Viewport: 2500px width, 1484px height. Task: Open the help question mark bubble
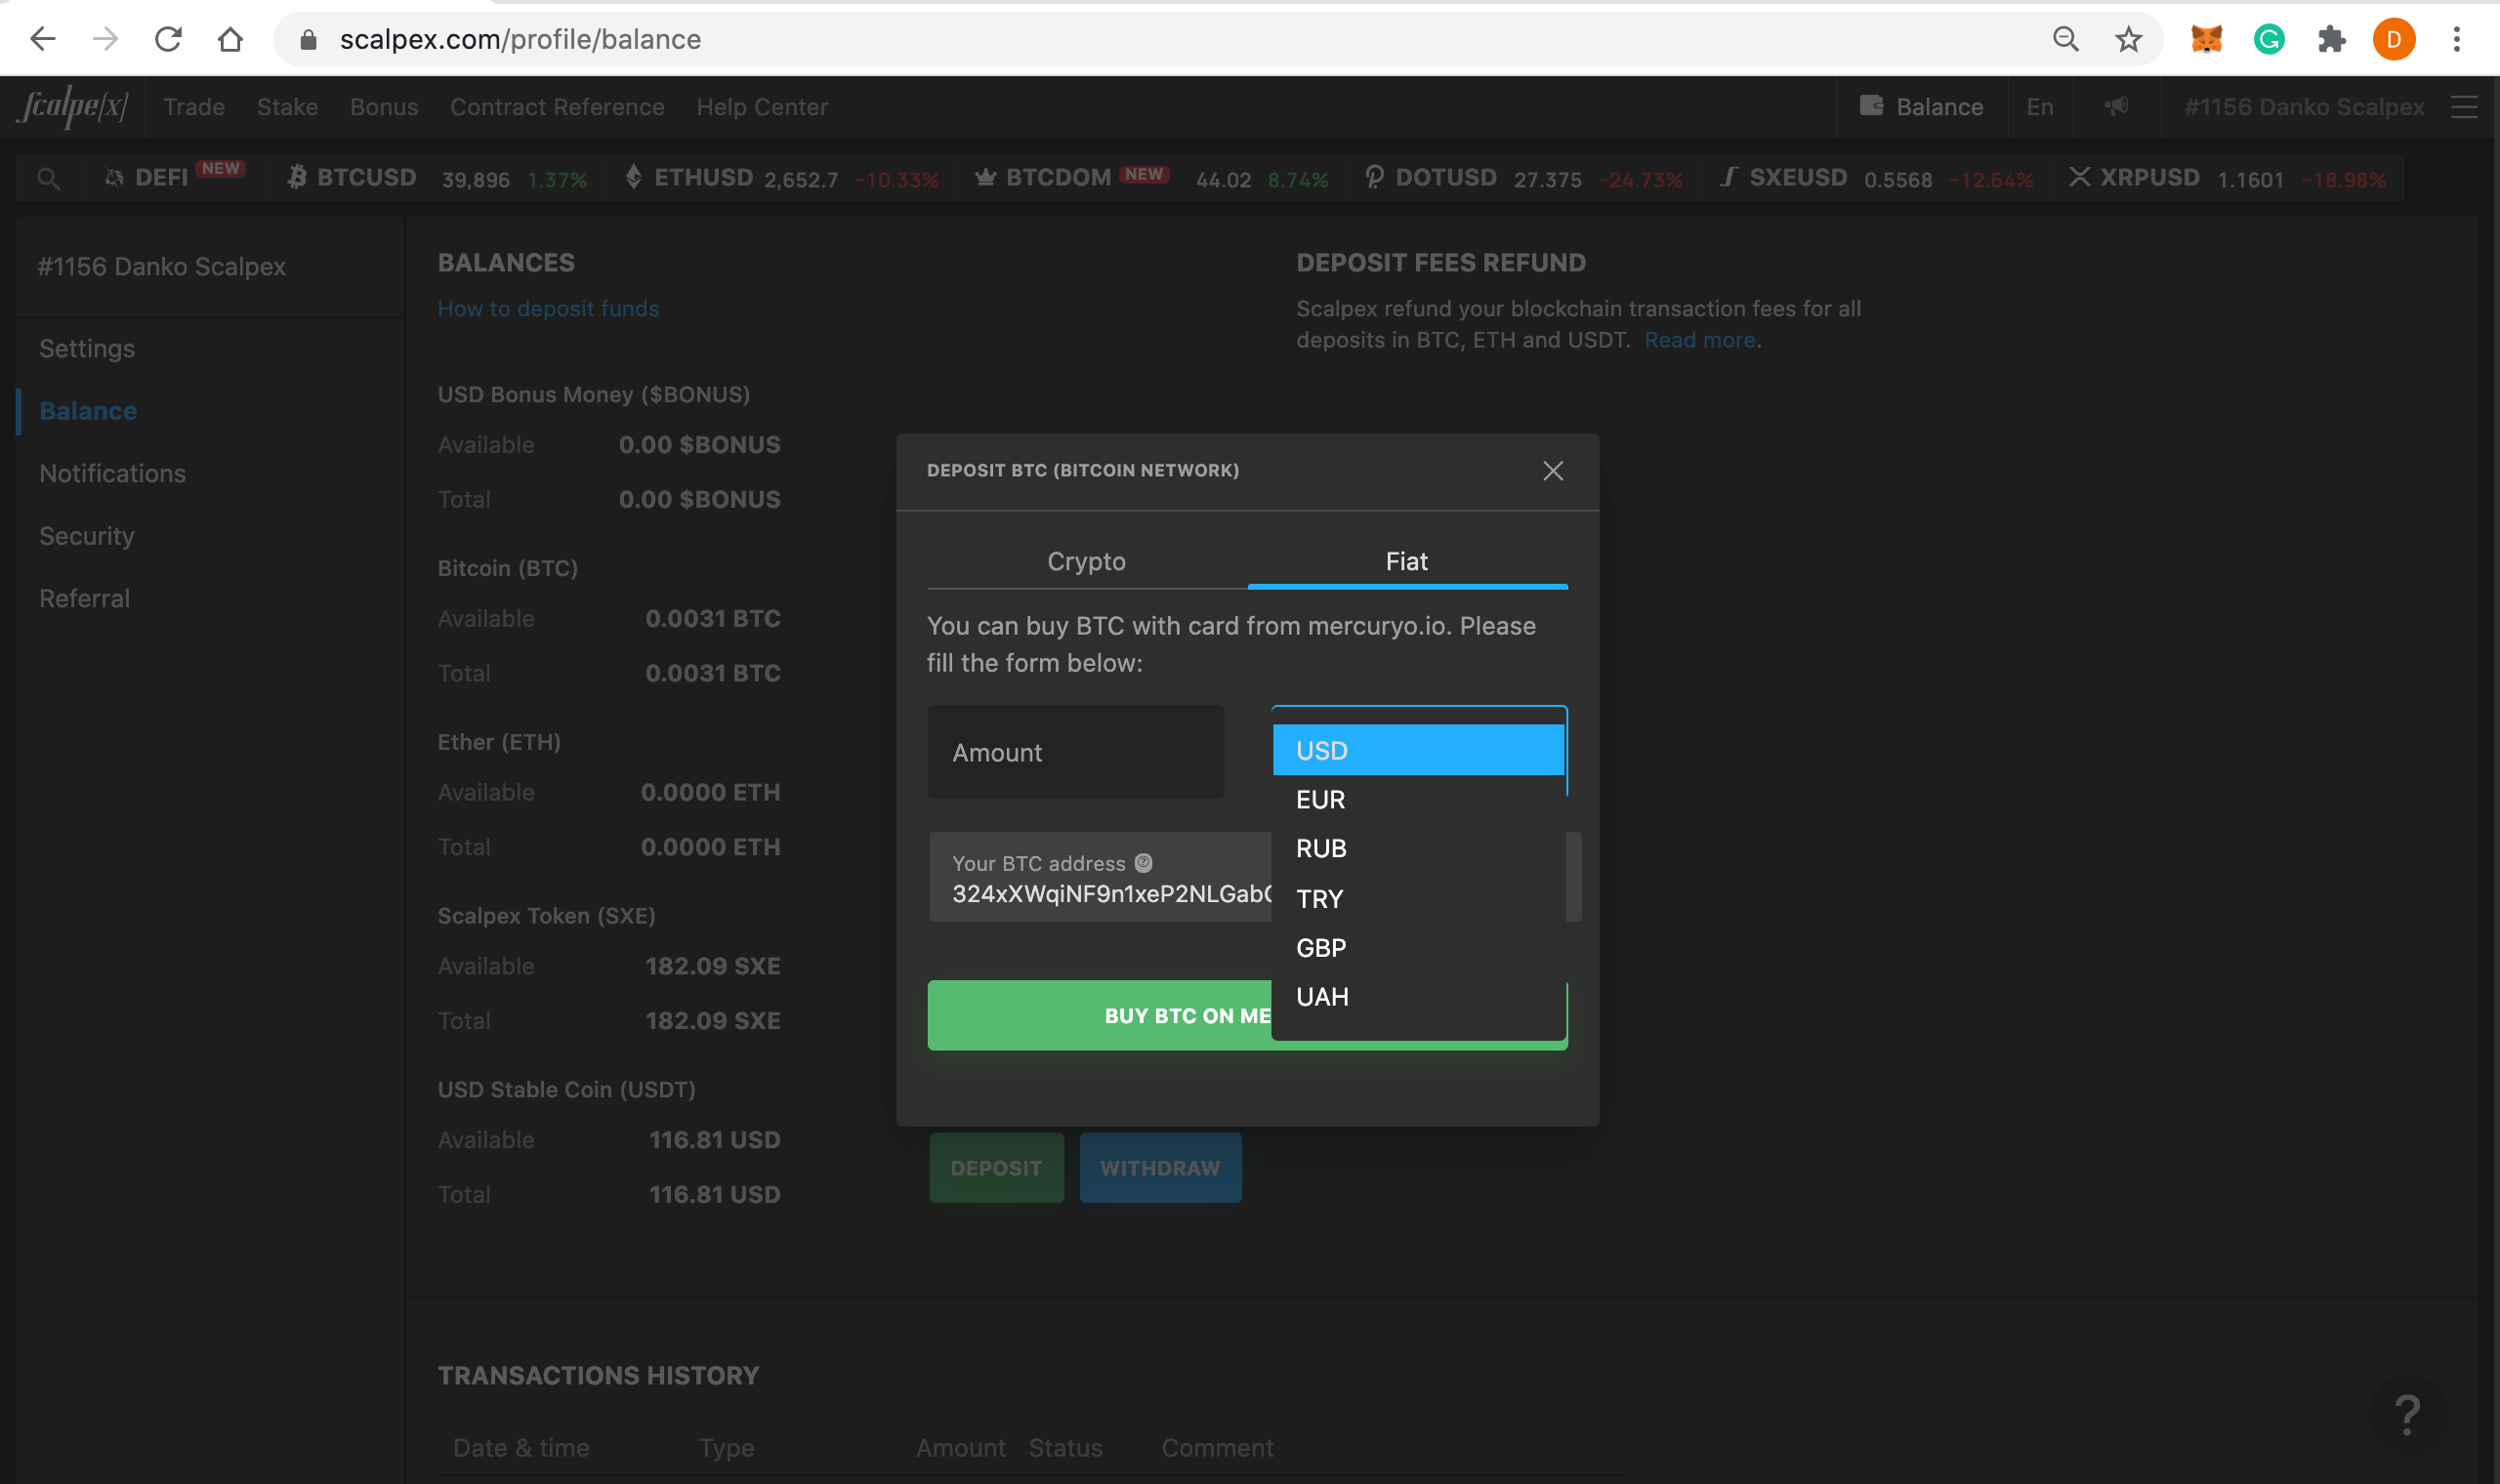pyautogui.click(x=2408, y=1414)
